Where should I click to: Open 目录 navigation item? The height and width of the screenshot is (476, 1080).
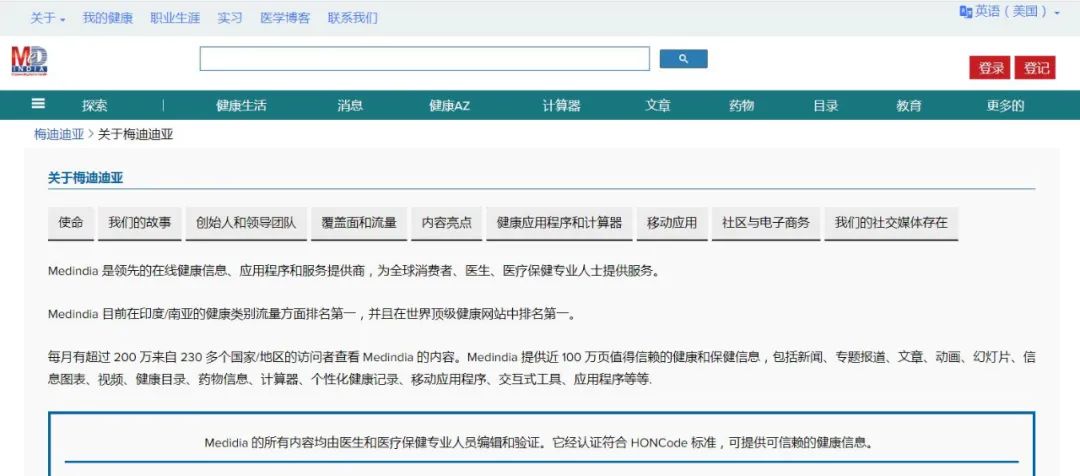click(826, 106)
